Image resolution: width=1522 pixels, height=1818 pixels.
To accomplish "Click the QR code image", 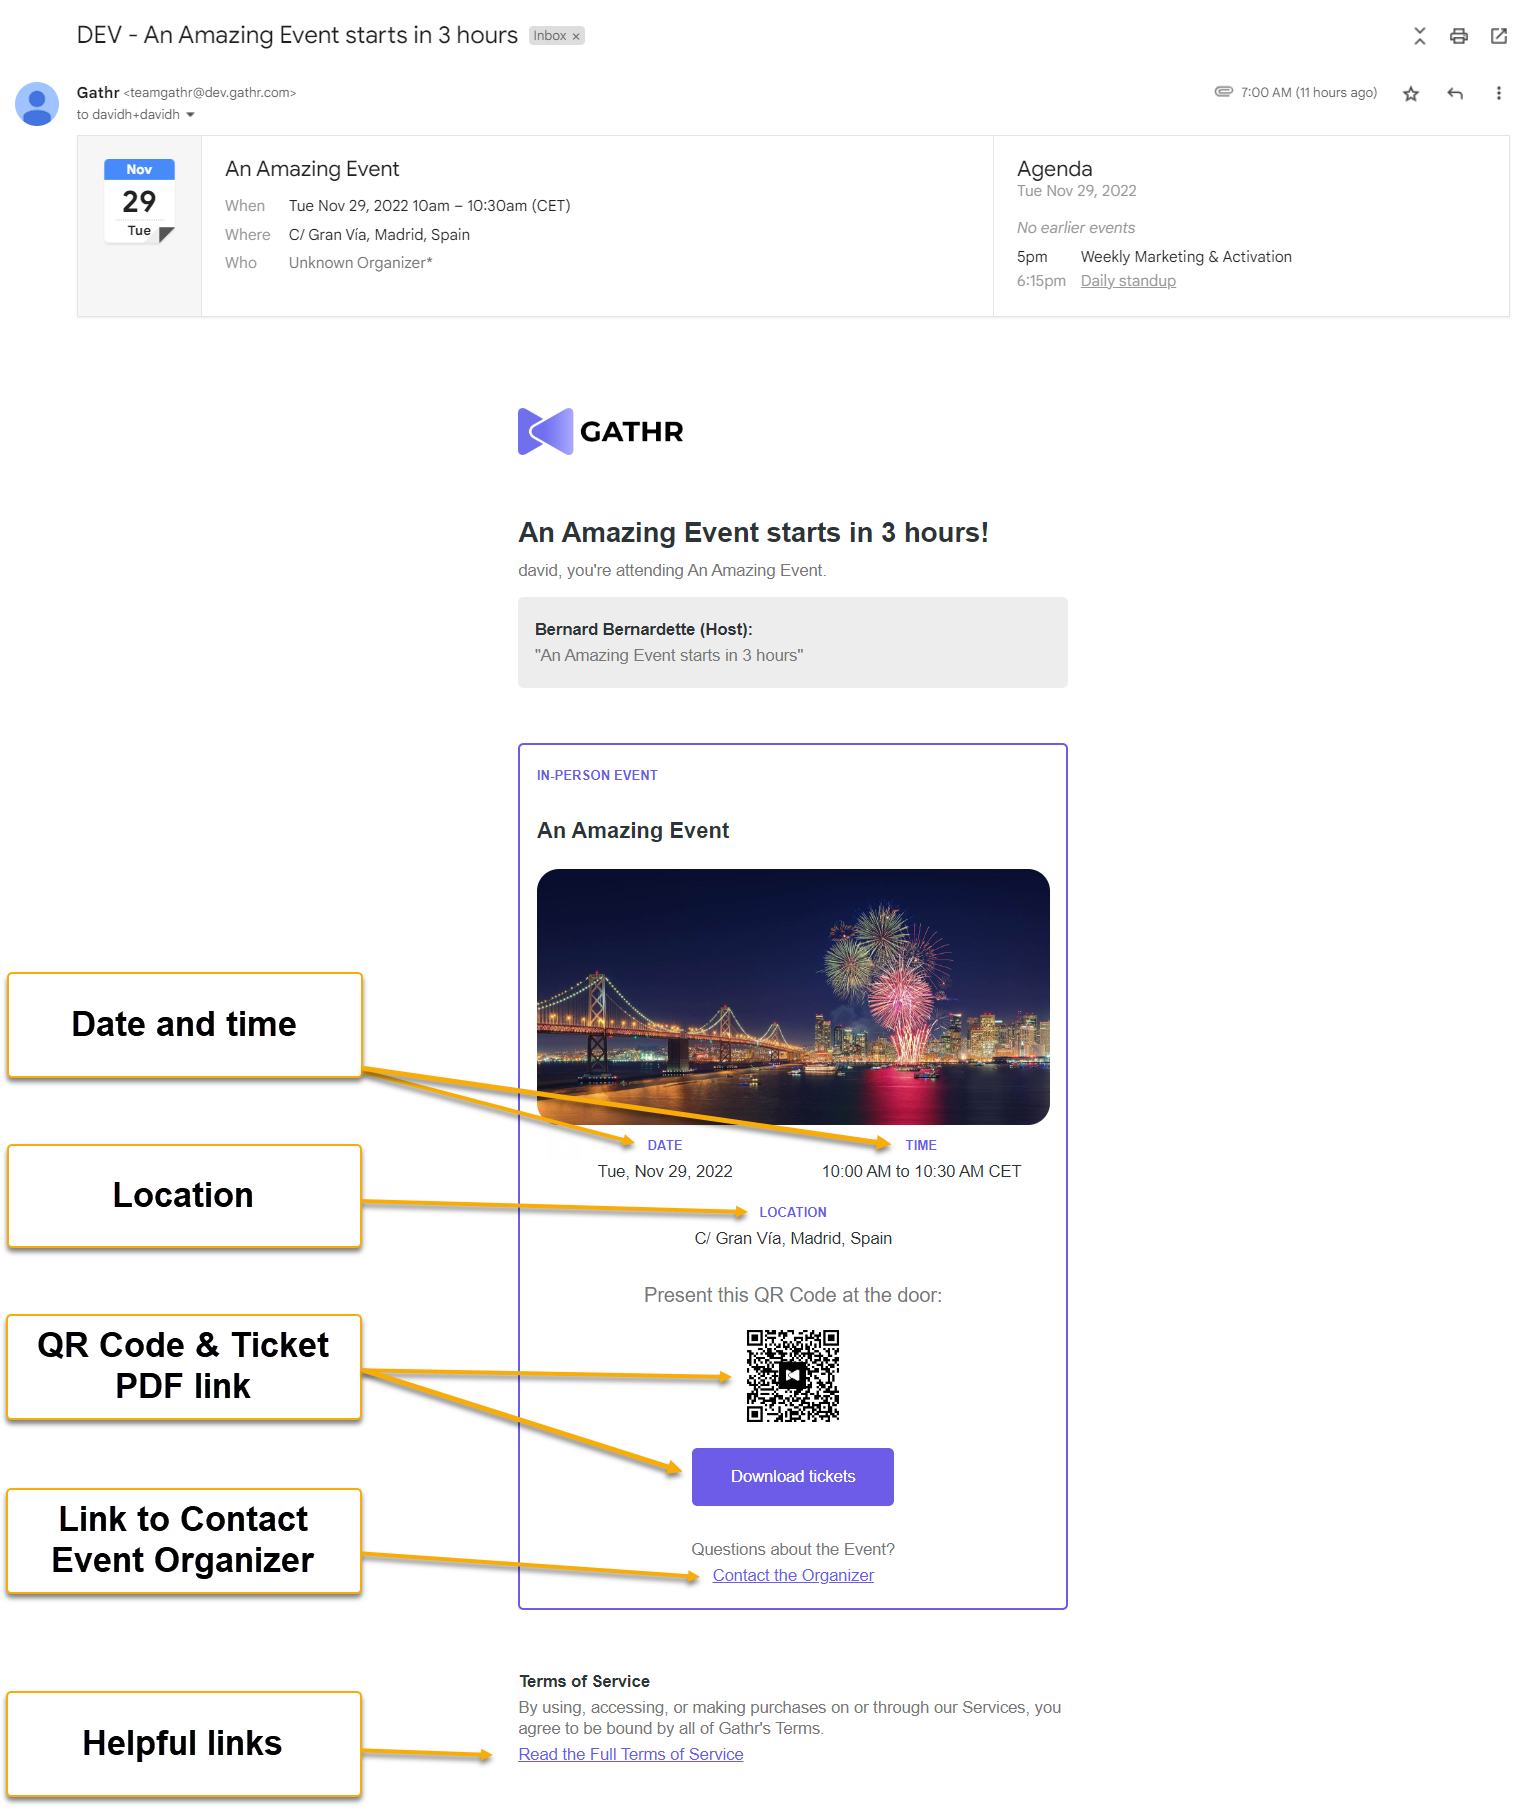I will (x=792, y=1376).
